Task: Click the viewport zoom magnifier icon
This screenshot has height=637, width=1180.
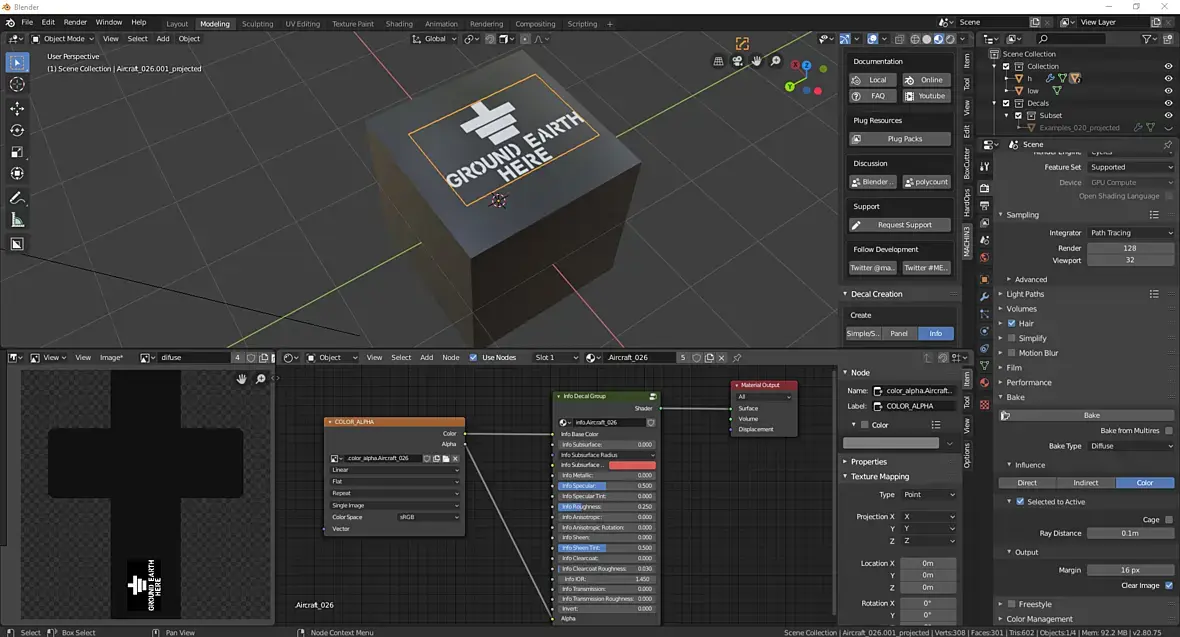Action: pyautogui.click(x=776, y=61)
